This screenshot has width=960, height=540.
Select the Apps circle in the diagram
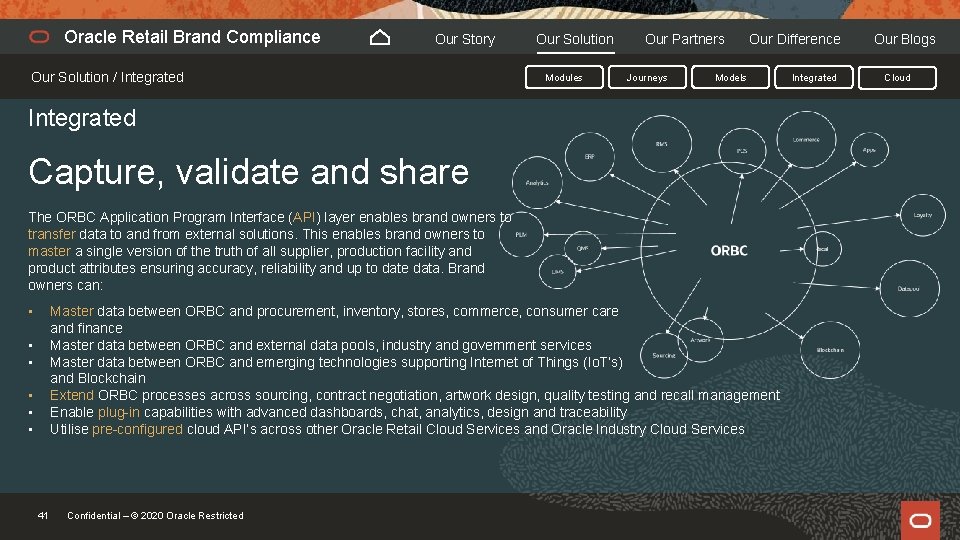[869, 149]
